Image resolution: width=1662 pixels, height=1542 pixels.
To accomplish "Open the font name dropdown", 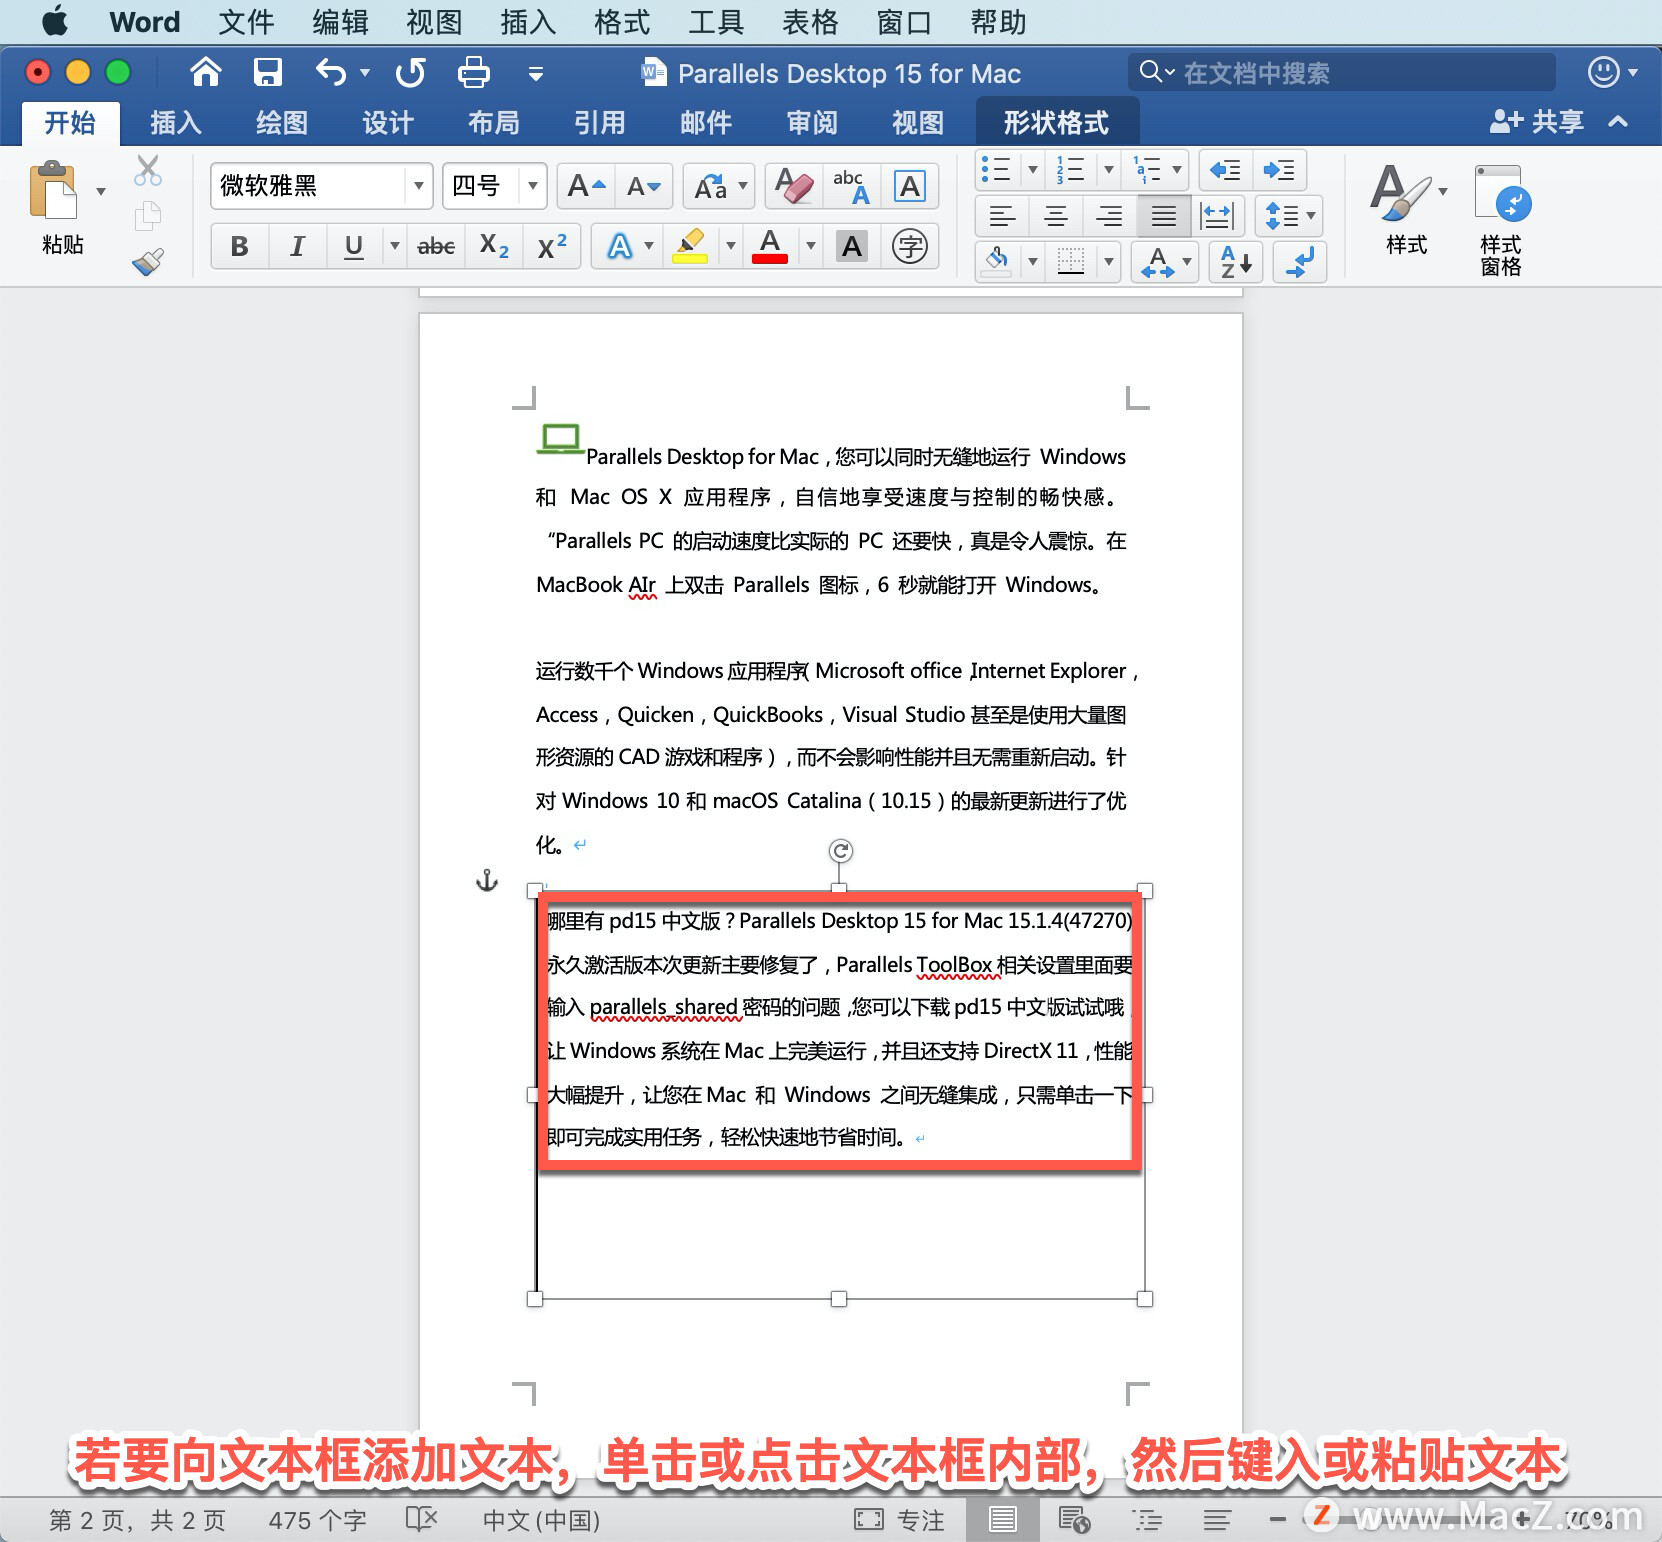I will point(418,186).
